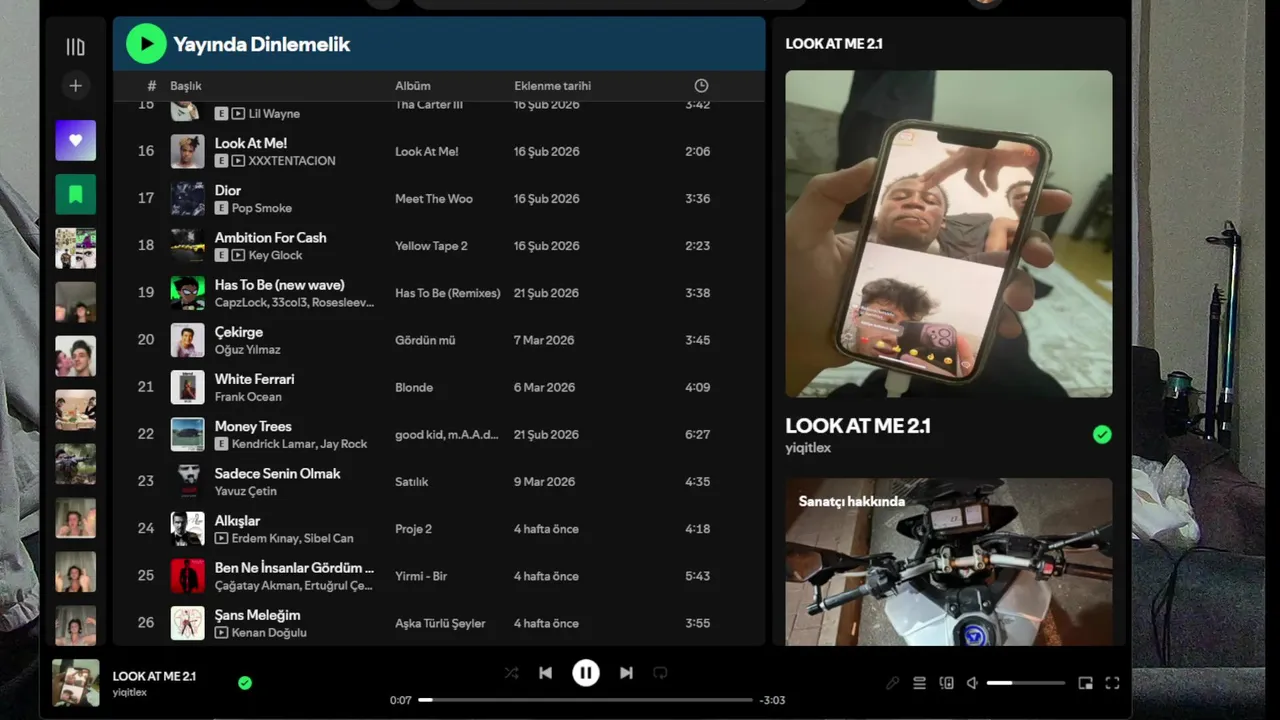Mute the volume speaker icon
Viewport: 1280px width, 720px height.
click(973, 683)
